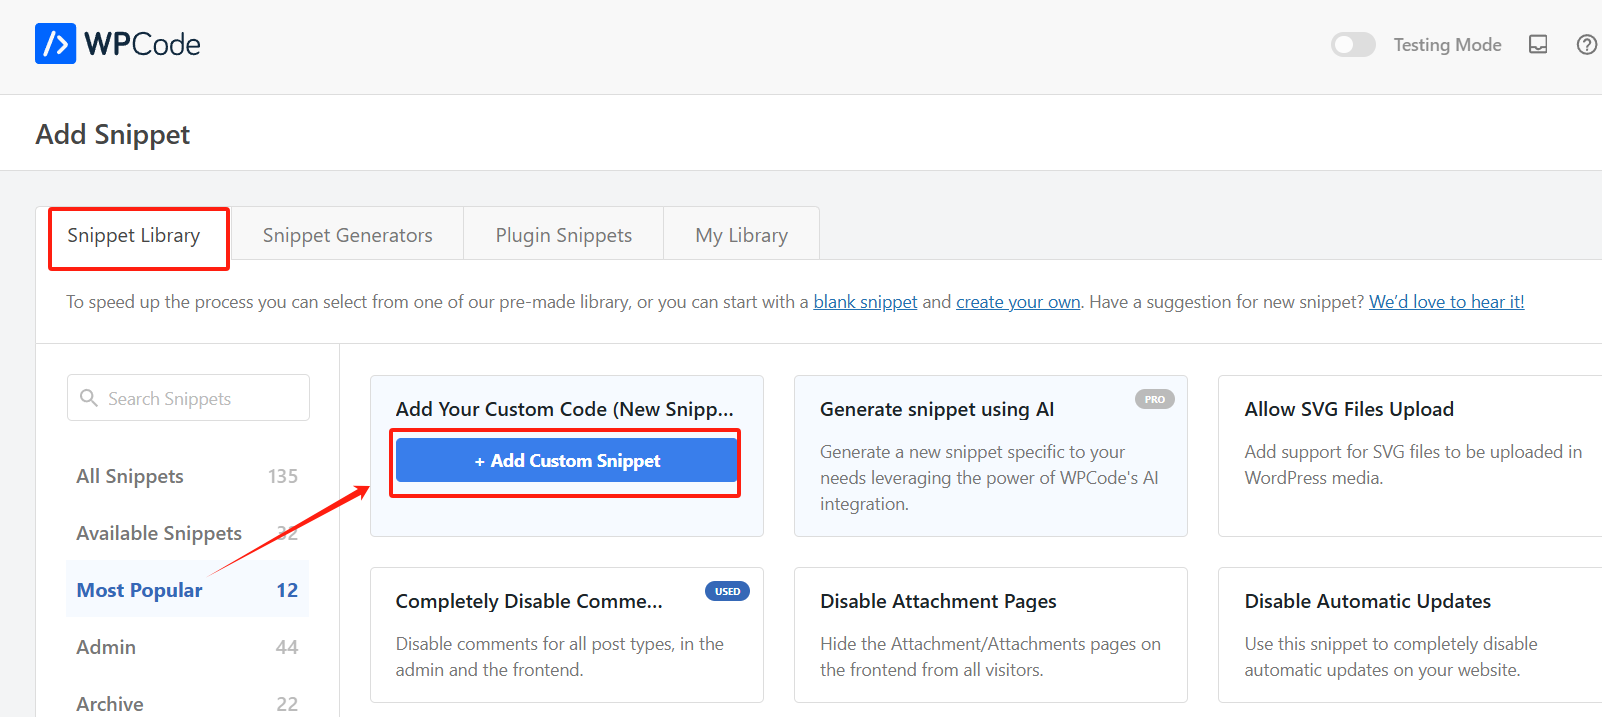Filter by the Admin category

(x=106, y=647)
